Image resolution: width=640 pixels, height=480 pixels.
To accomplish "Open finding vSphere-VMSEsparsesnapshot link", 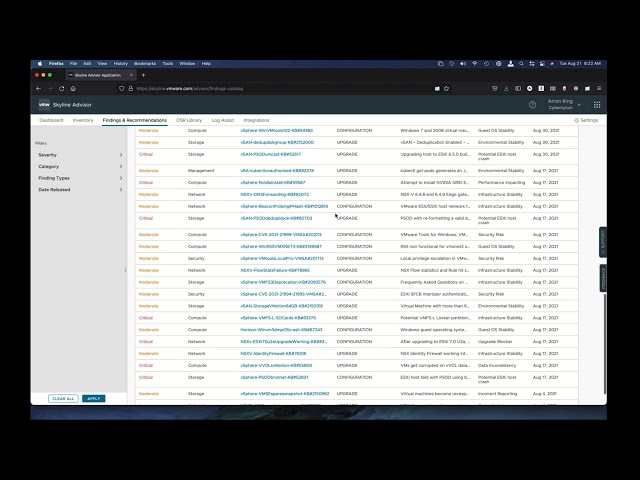I will tap(285, 394).
